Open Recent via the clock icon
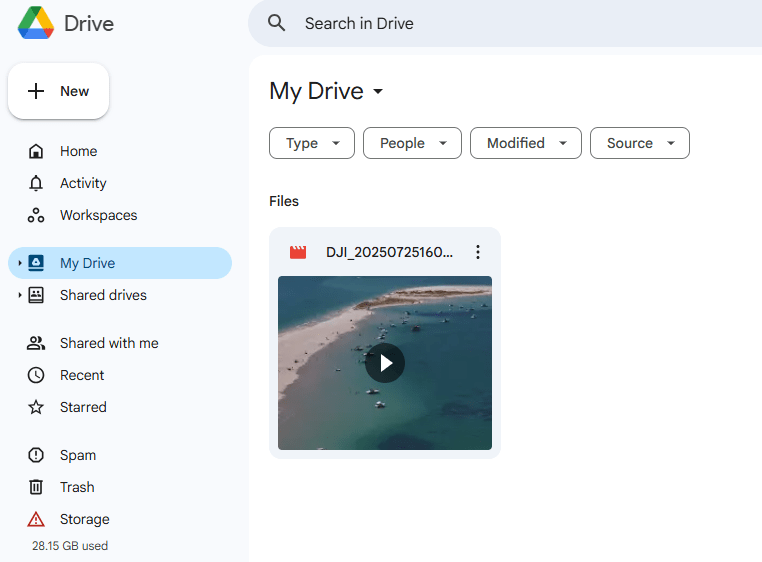Image resolution: width=762 pixels, height=562 pixels. pyautogui.click(x=36, y=375)
